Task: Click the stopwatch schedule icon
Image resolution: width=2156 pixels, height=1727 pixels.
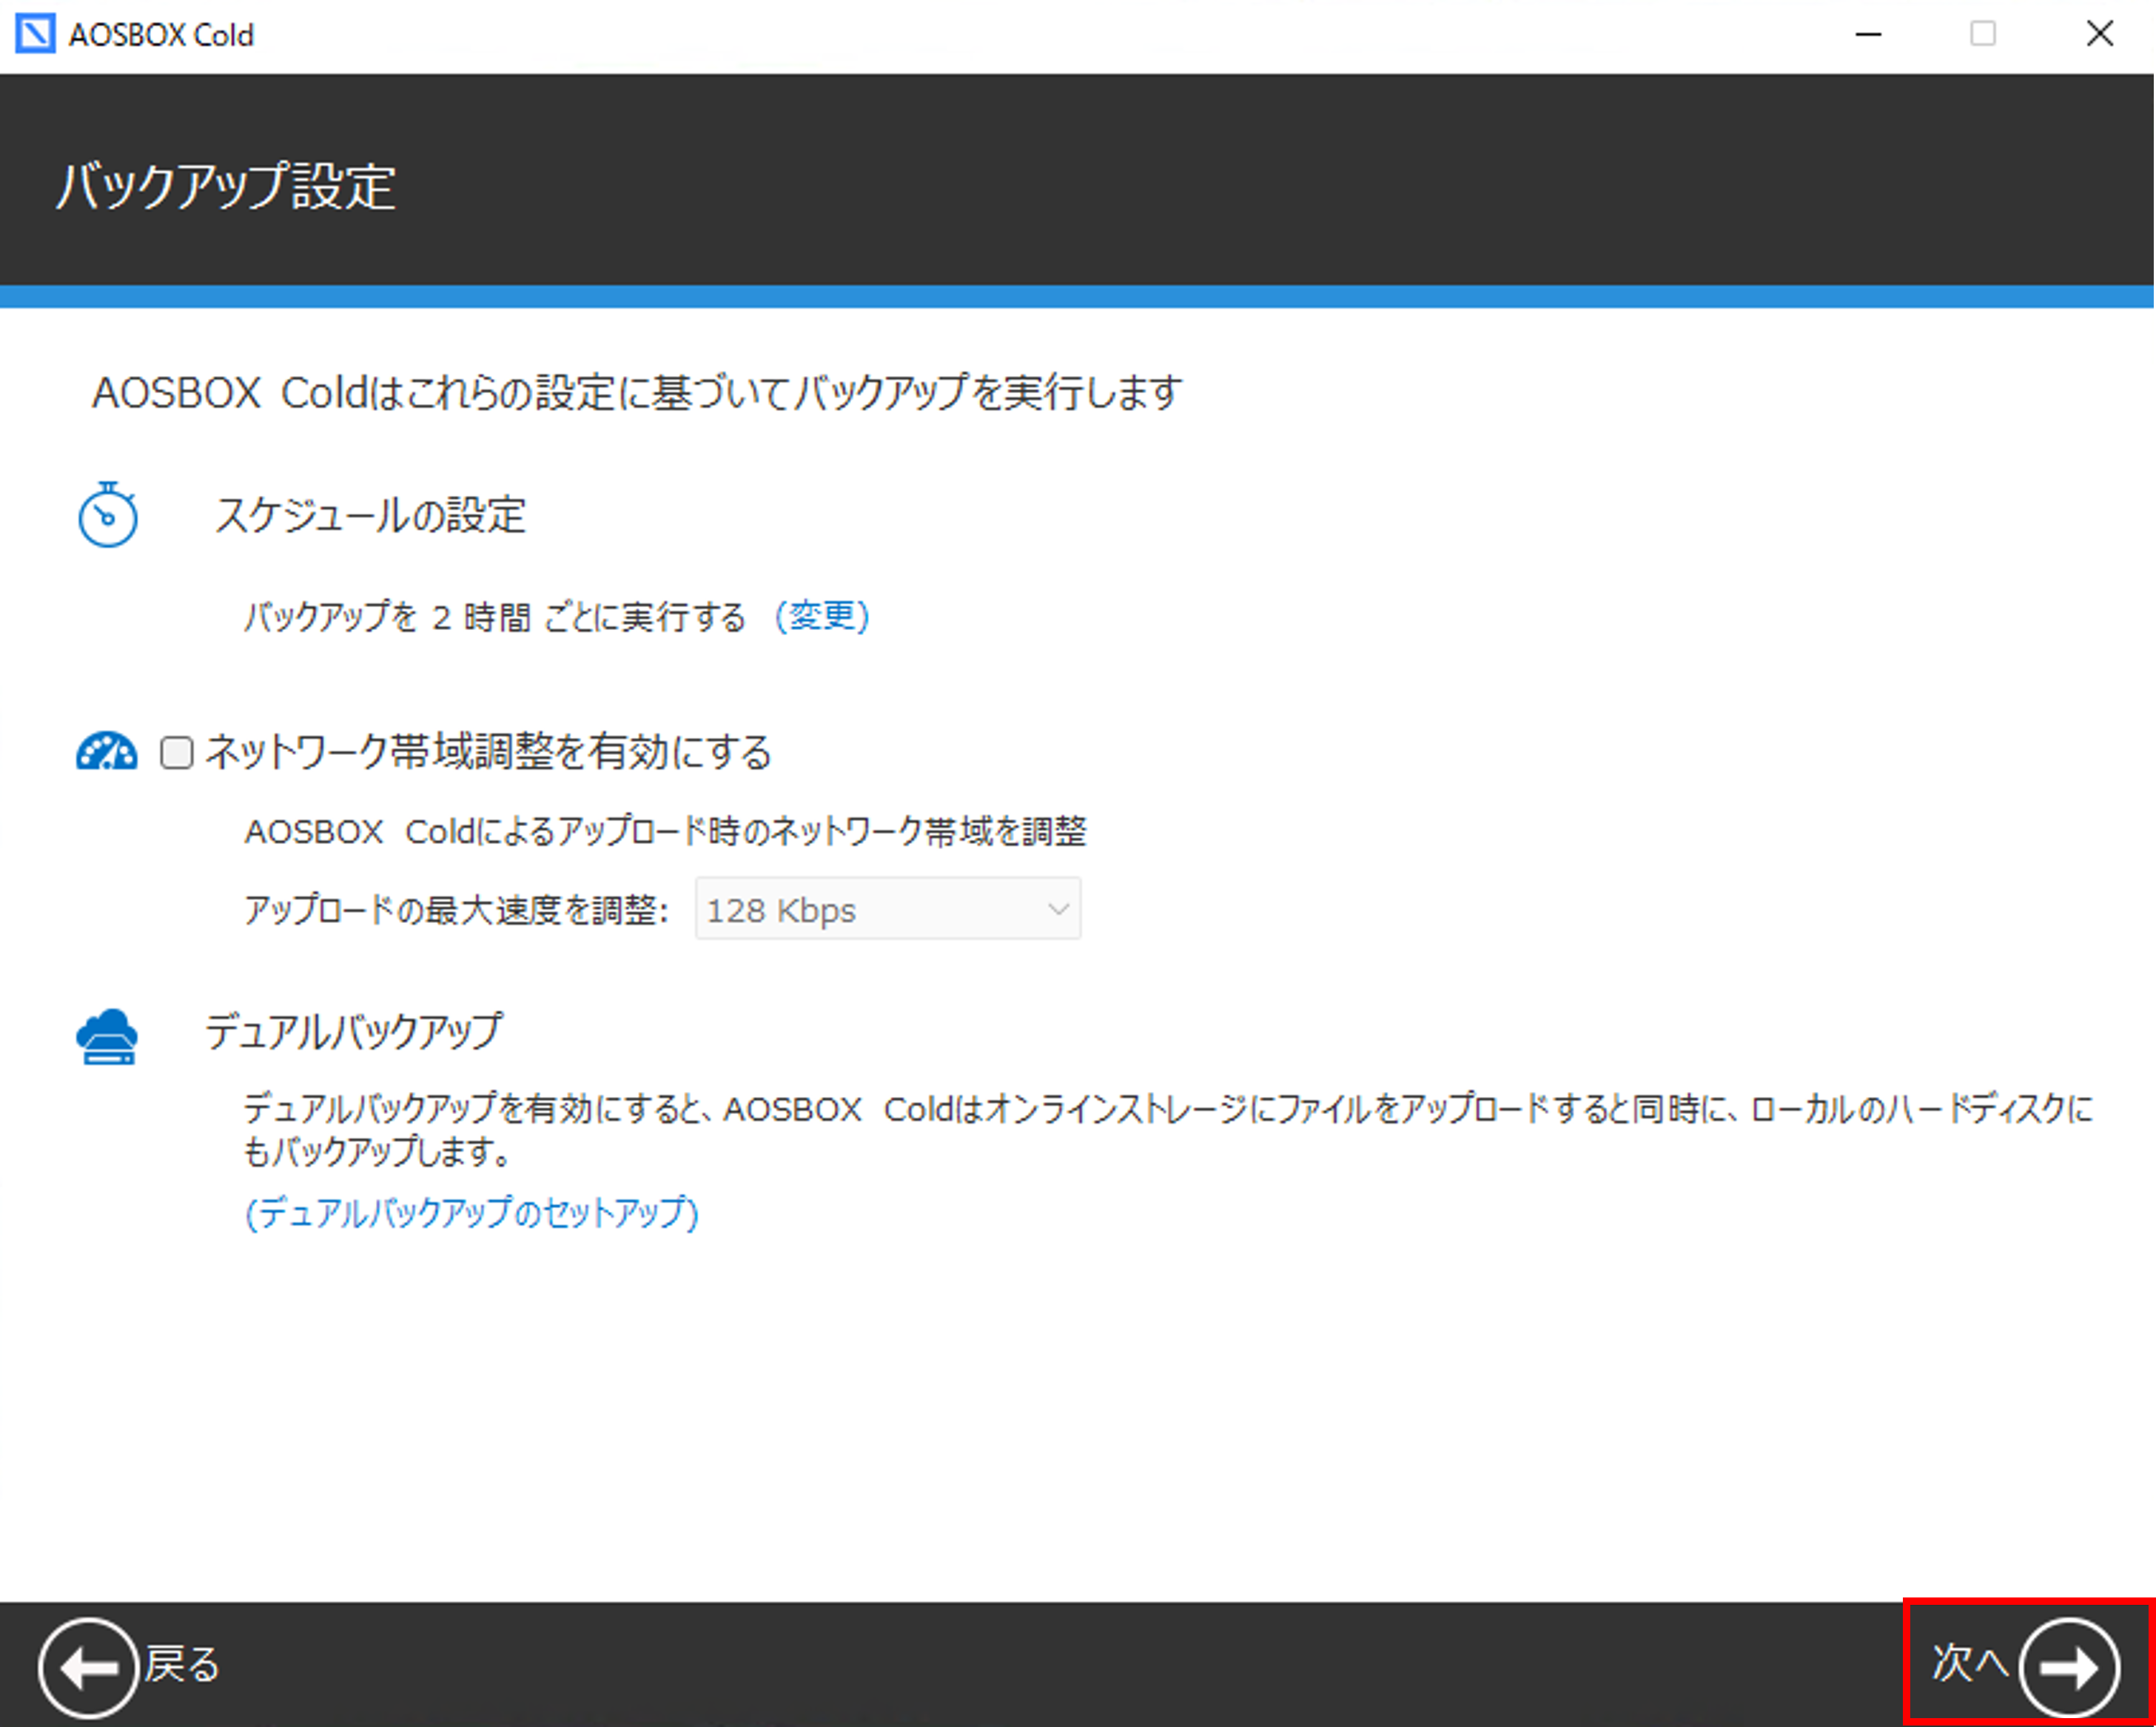Action: (108, 515)
